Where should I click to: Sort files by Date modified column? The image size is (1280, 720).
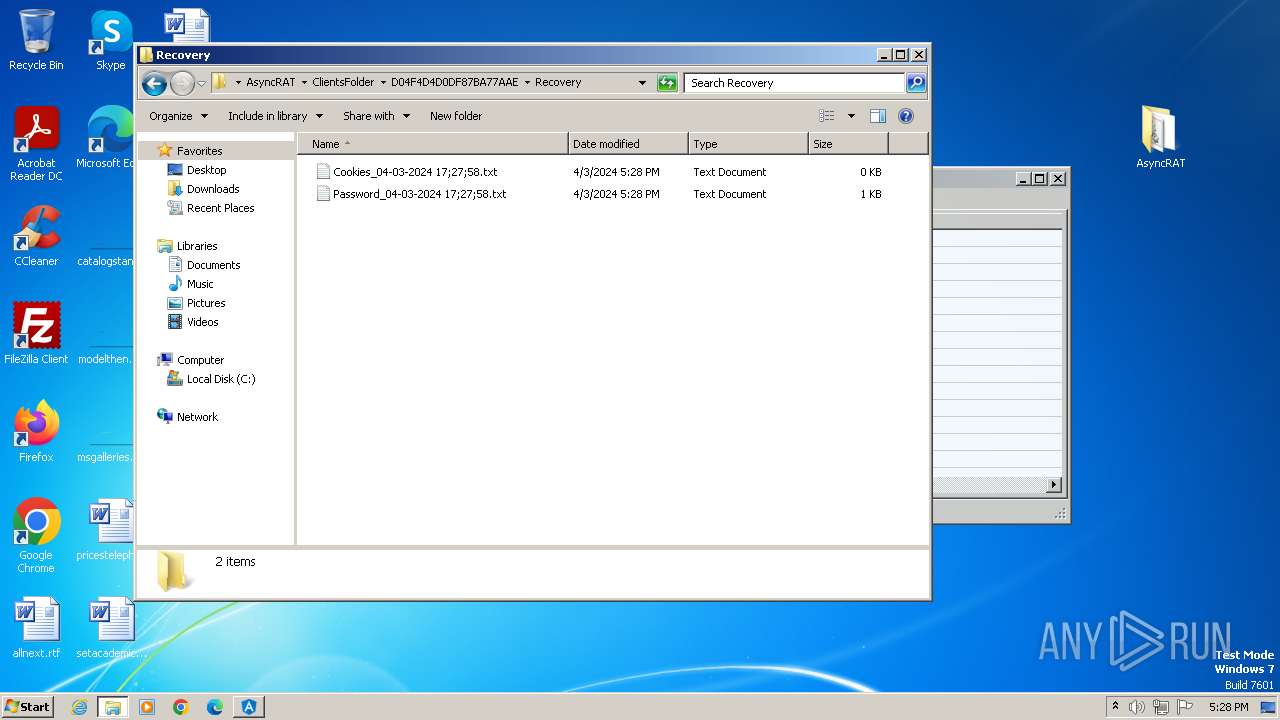click(628, 144)
